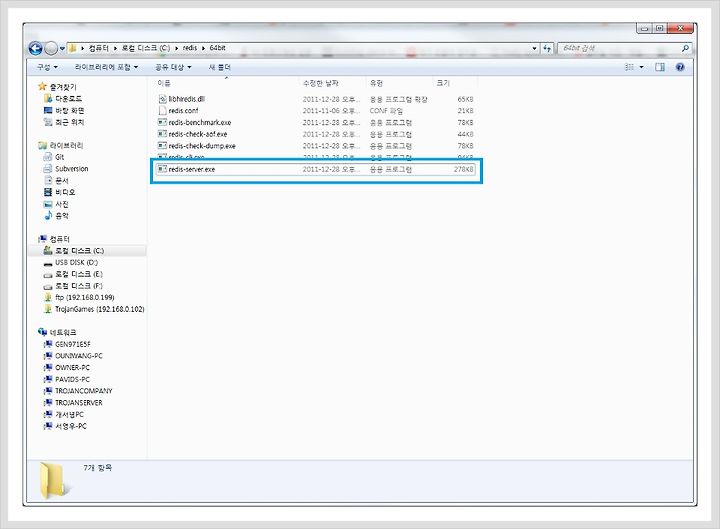This screenshot has width=720, height=529.
Task: Click the libhiredis.dll file icon
Action: [x=162, y=99]
